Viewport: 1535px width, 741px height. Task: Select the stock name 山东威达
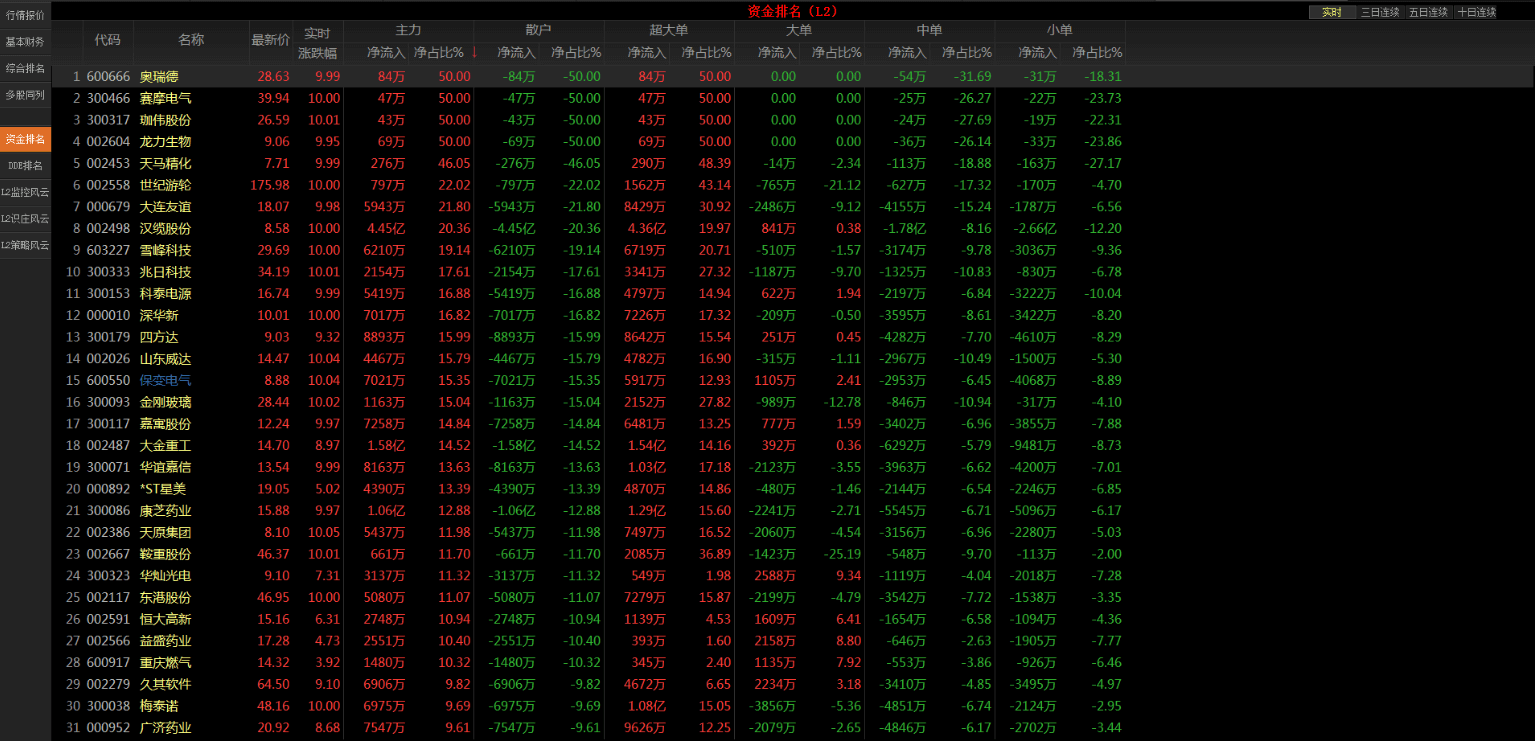click(166, 359)
